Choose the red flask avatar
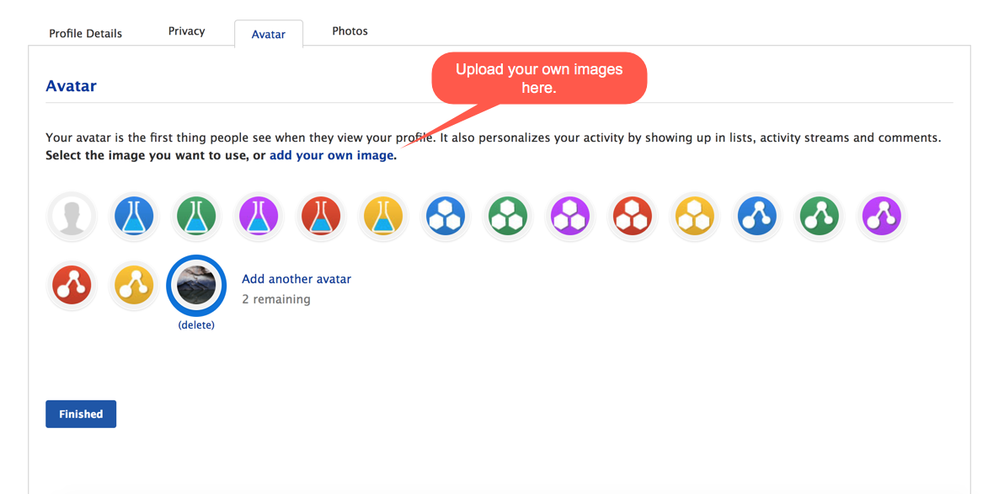Screen dimensions: 999x494 click(x=321, y=216)
